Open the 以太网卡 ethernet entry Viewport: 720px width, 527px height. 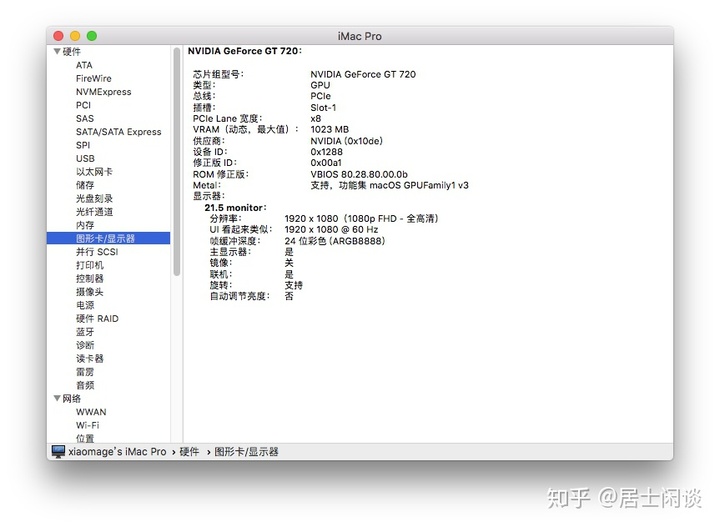(94, 172)
